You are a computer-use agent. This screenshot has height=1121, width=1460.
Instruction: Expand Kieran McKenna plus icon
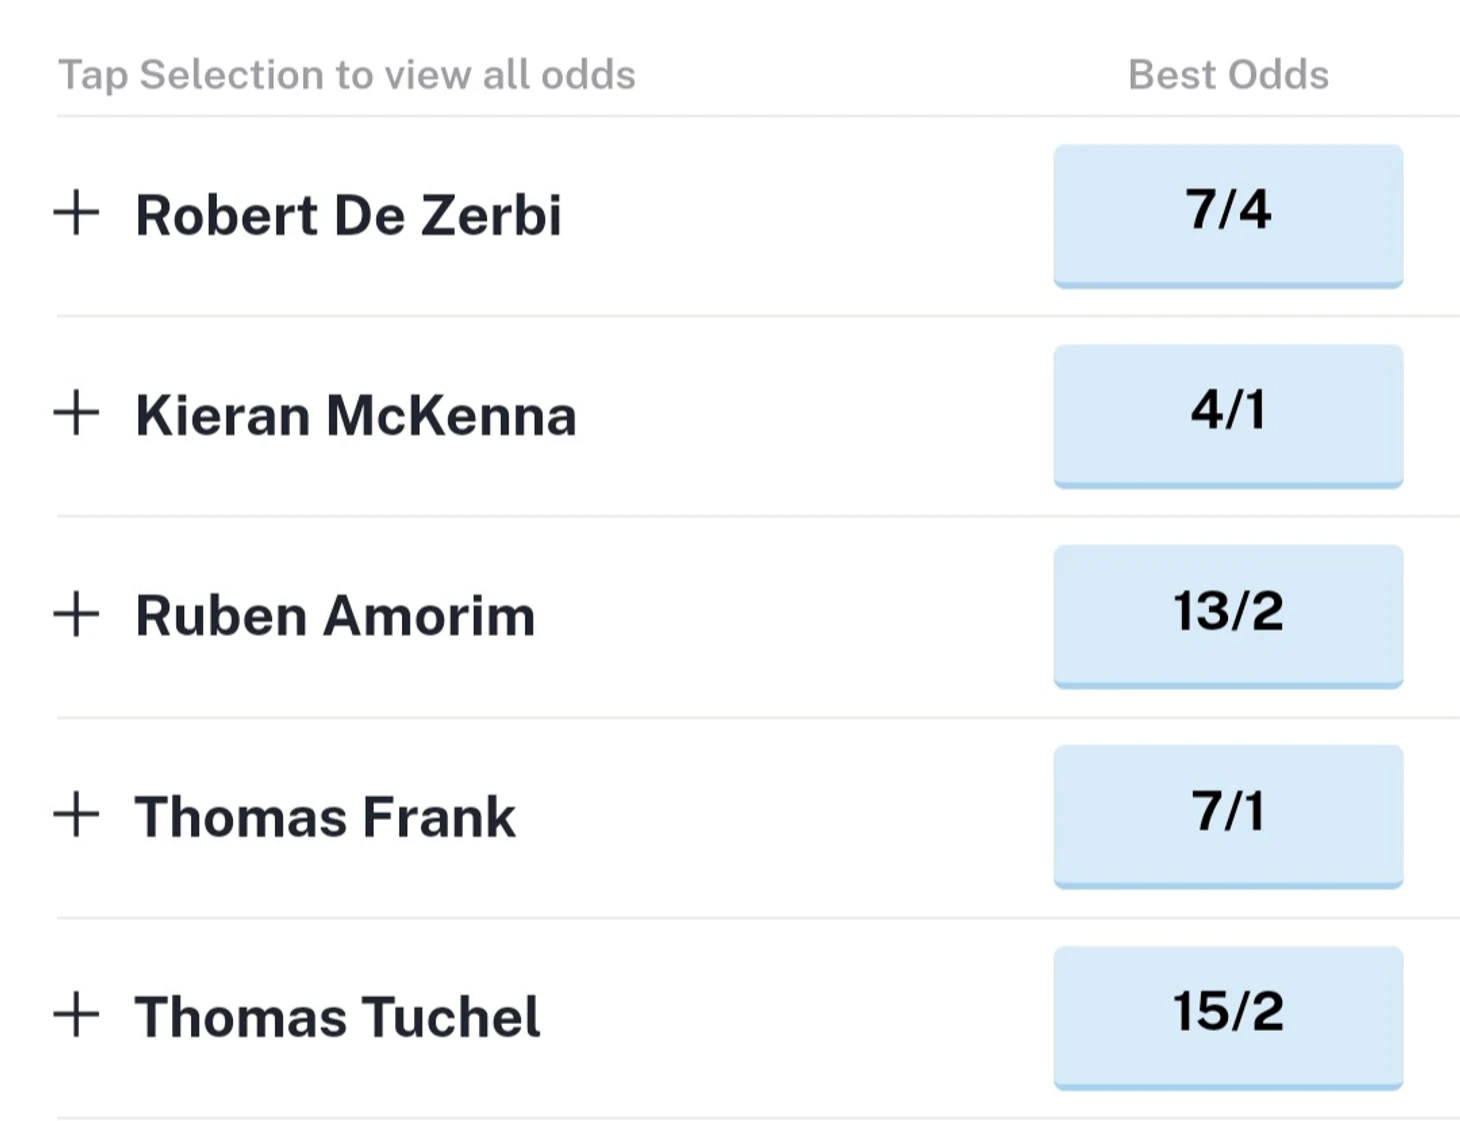pyautogui.click(x=76, y=412)
